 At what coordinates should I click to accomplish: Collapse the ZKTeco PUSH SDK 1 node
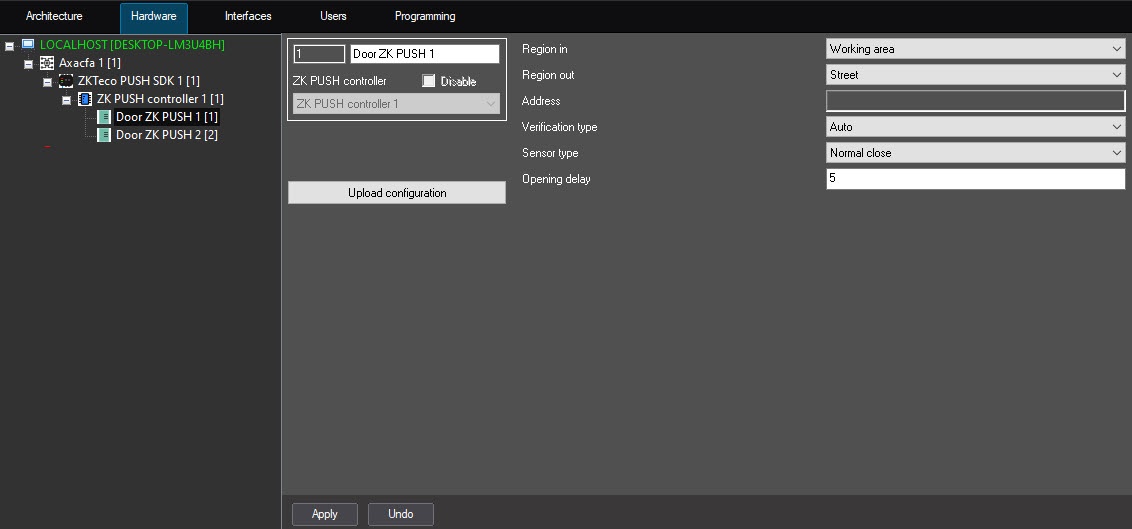coord(47,82)
